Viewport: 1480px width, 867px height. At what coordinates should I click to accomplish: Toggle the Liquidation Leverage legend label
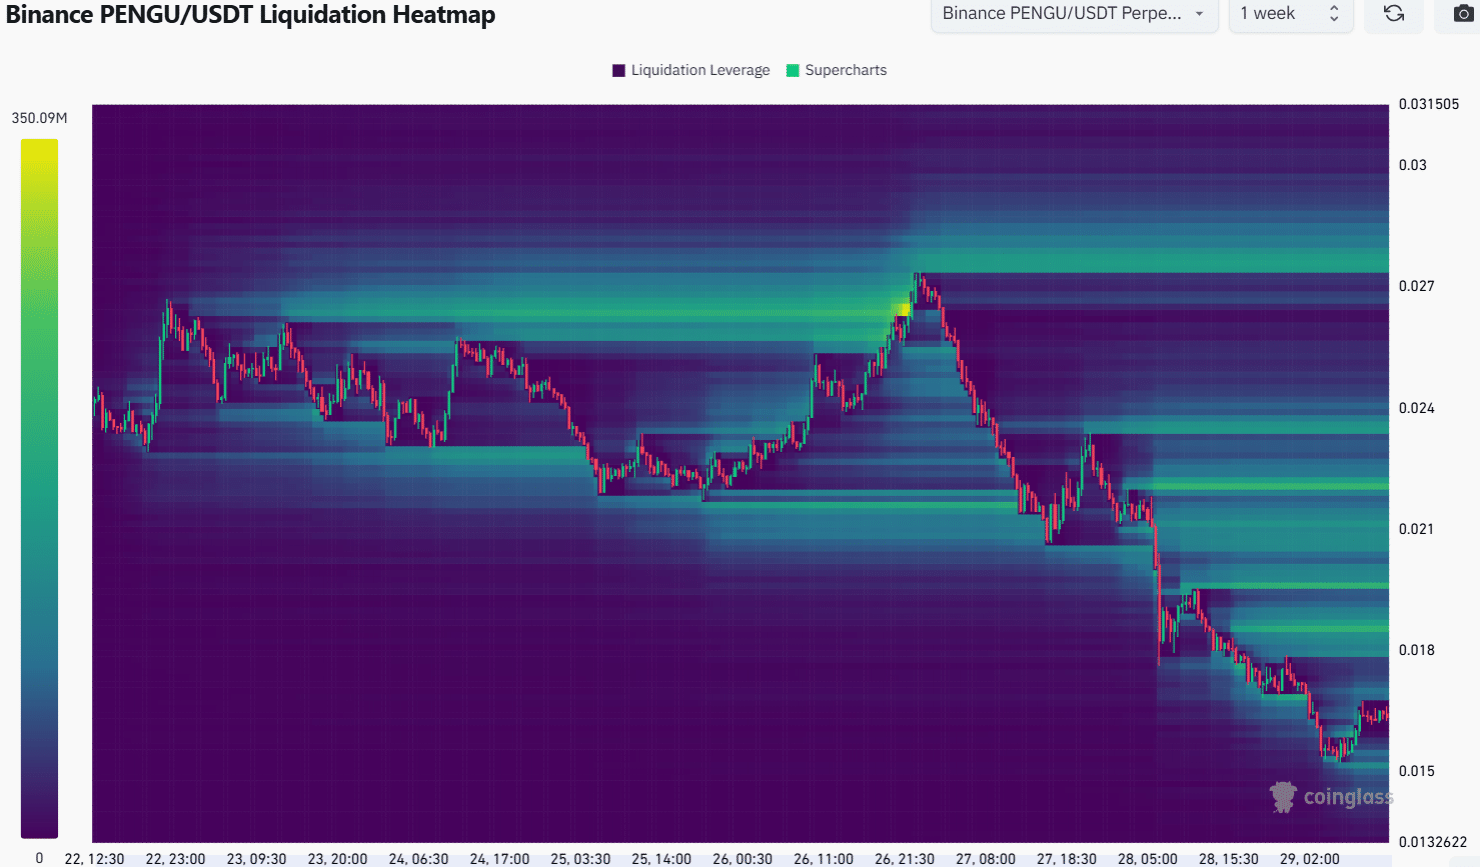point(700,70)
